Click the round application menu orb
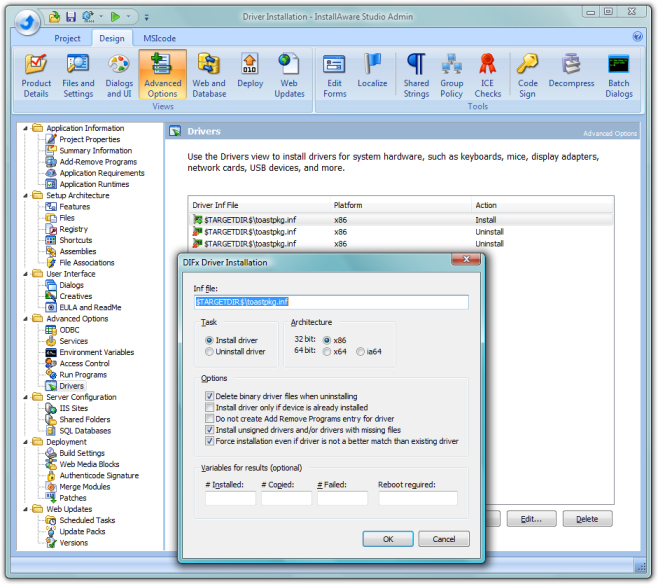This screenshot has height=584, width=658. click(28, 22)
